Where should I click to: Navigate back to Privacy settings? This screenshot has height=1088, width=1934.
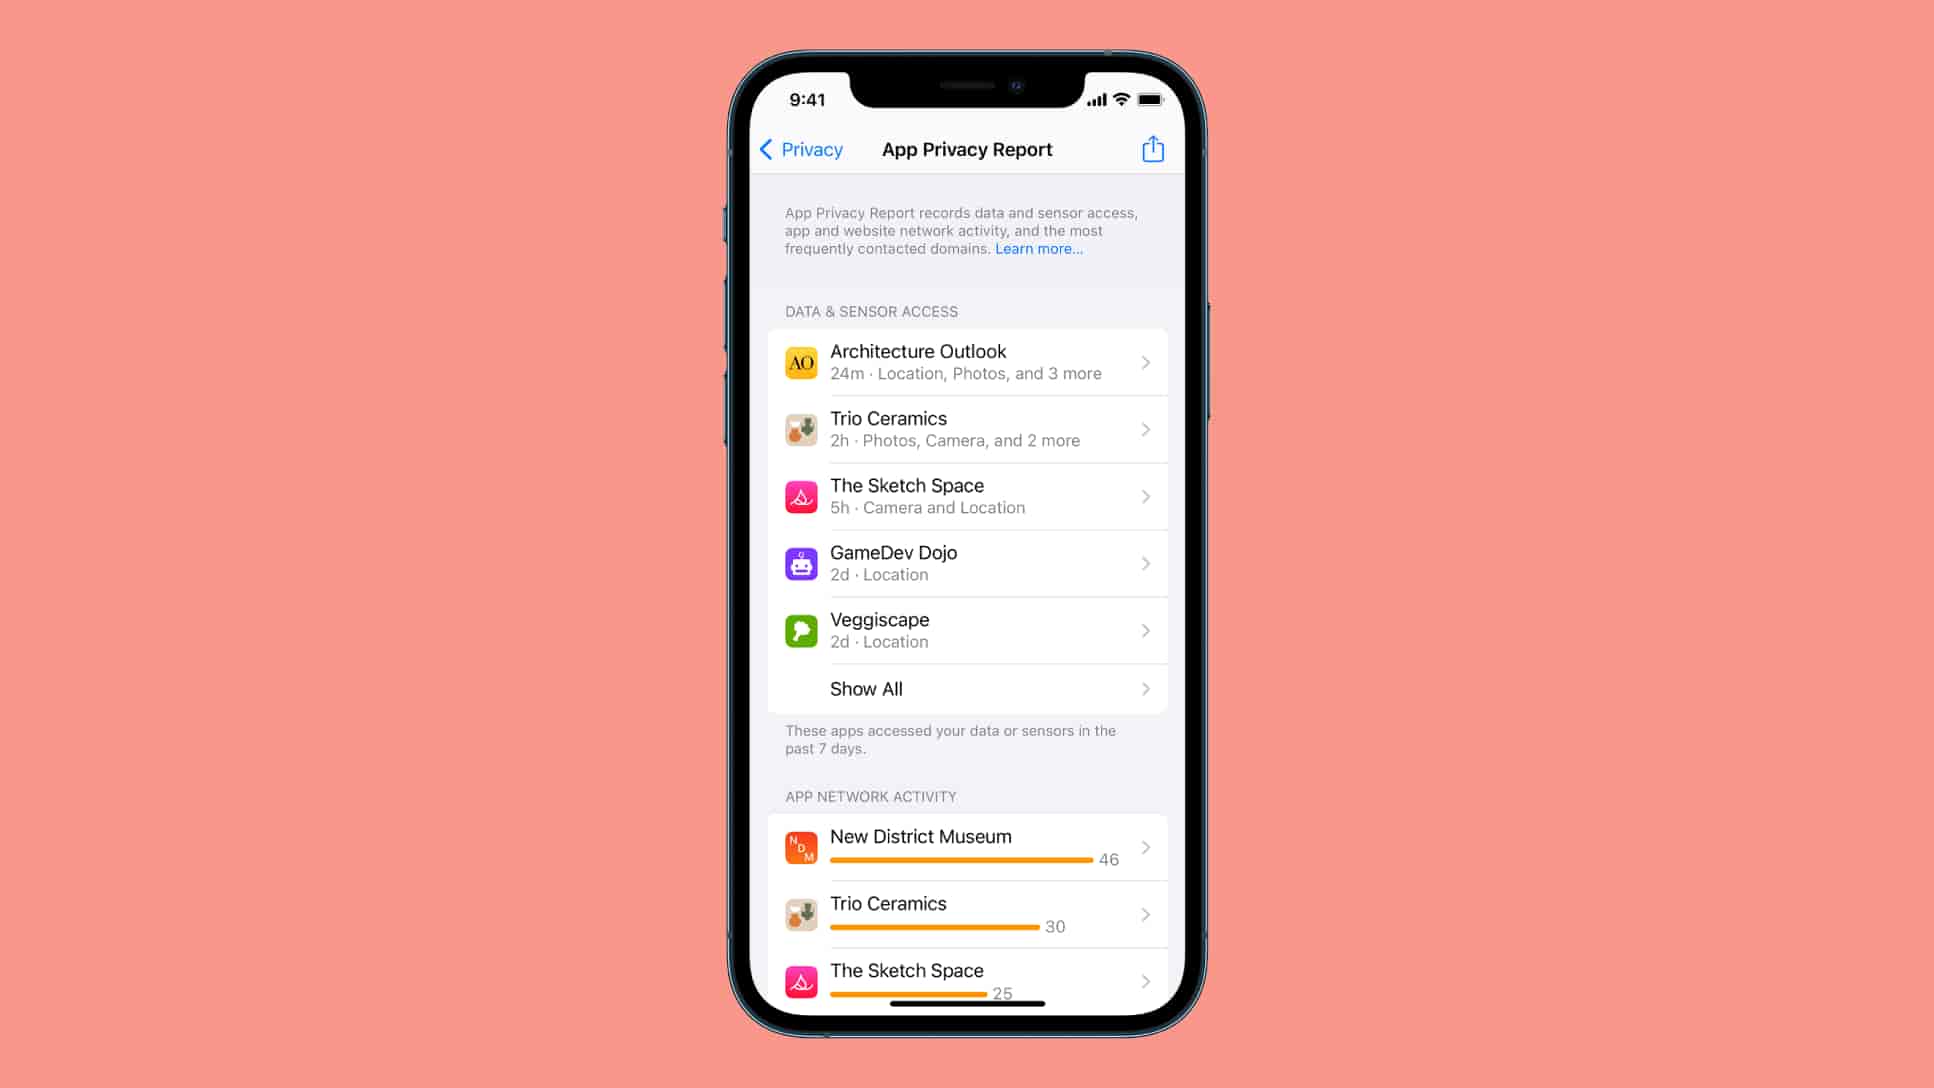798,149
